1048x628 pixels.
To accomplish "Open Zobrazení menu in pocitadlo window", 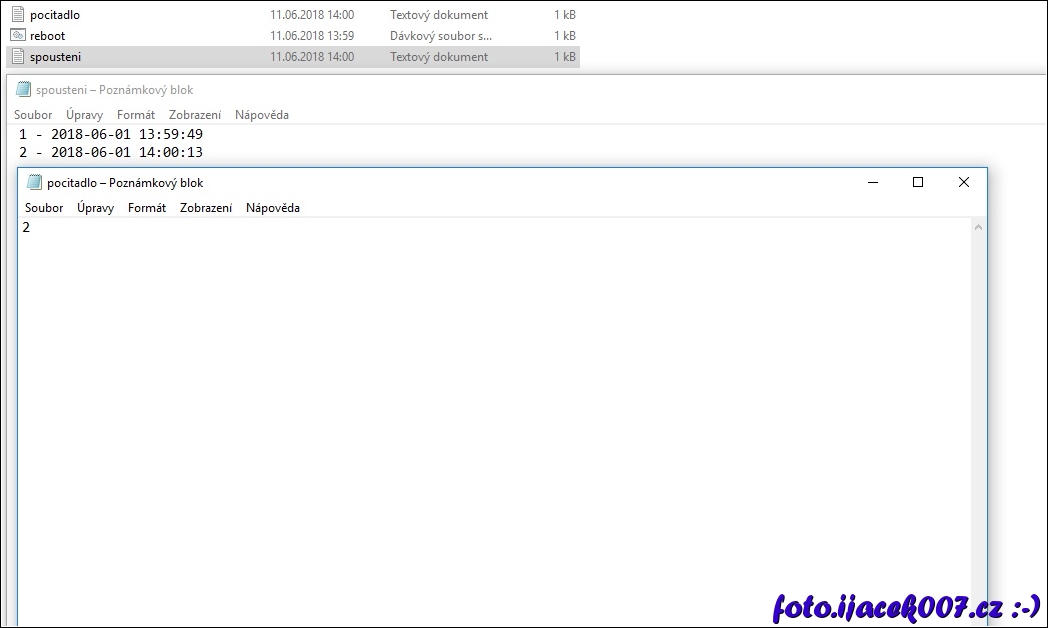I will [206, 208].
